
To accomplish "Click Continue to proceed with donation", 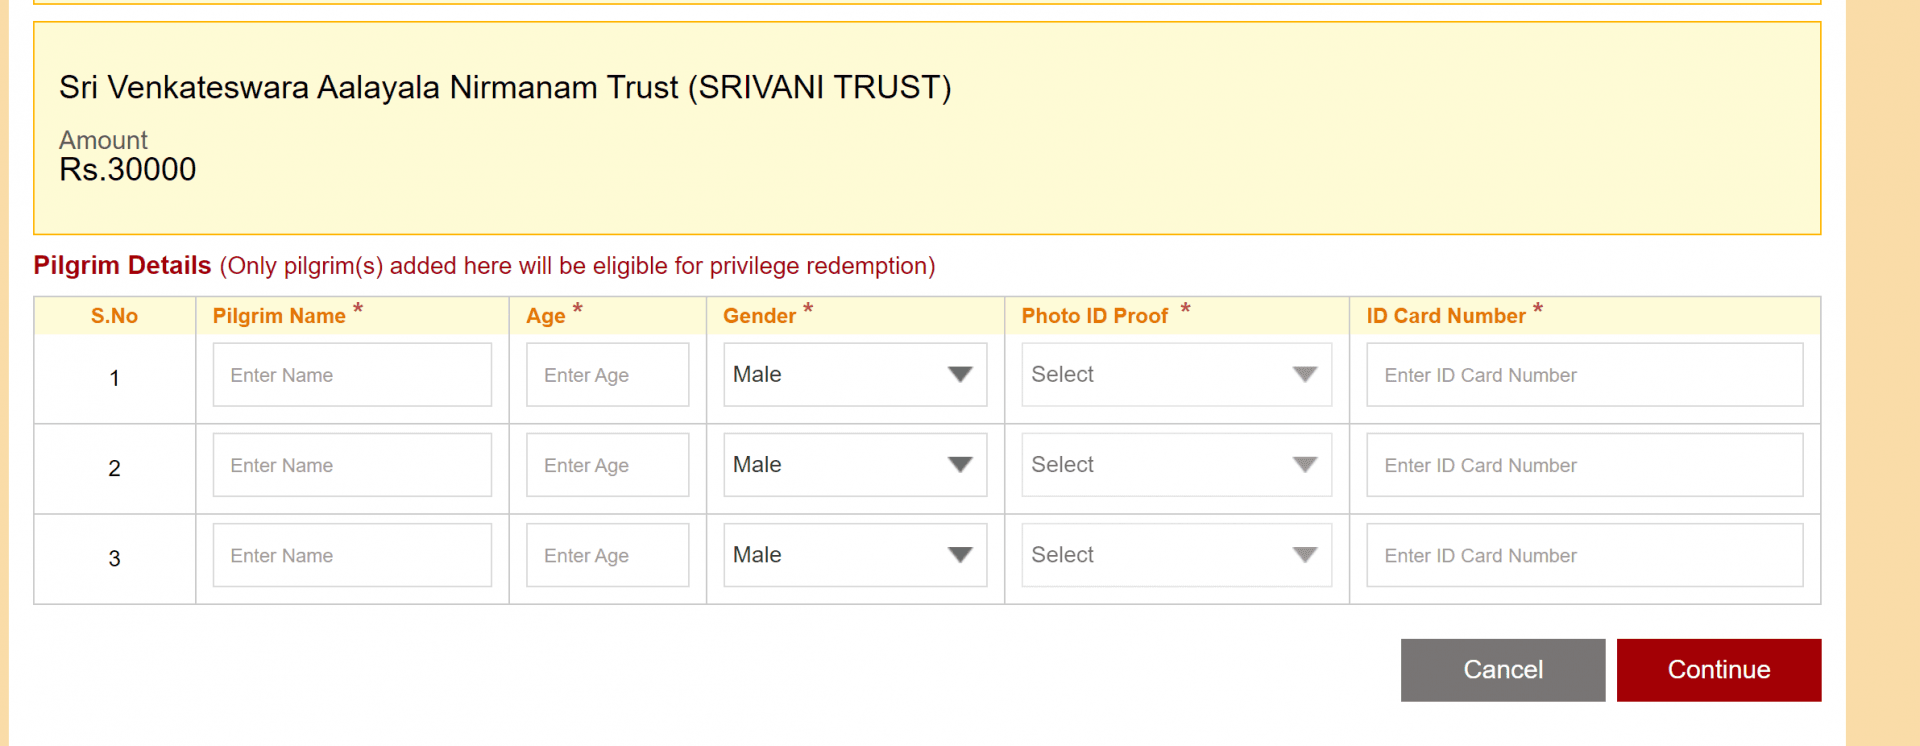I will (1718, 669).
